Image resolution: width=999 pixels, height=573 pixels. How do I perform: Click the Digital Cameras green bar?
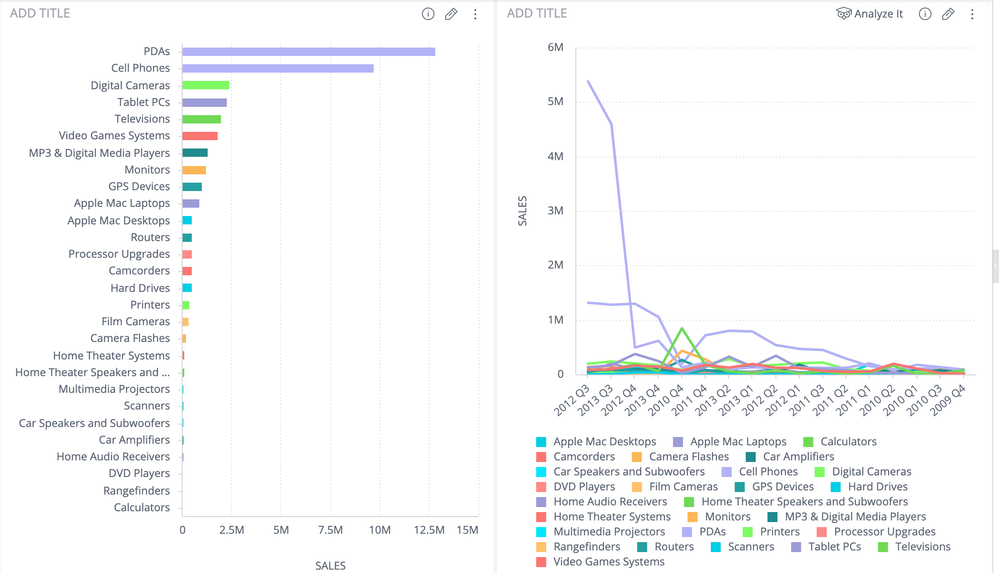point(205,86)
